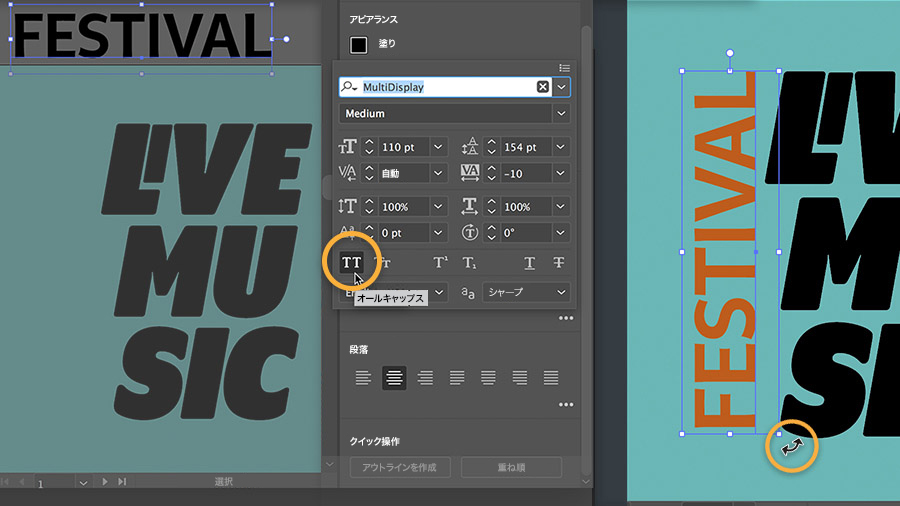Open the 154 pt leading dropdown
900x506 pixels.
561,147
